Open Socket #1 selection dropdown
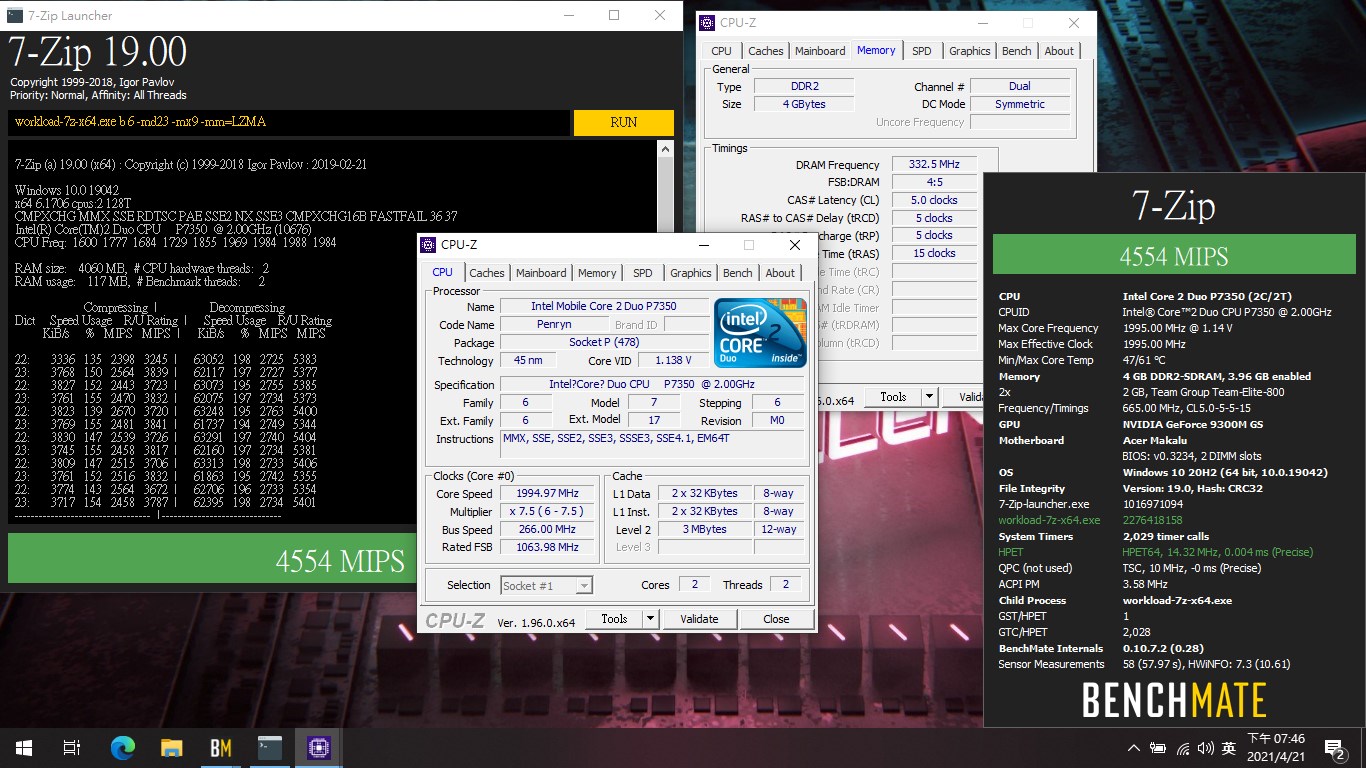Screen dimensions: 1366x768 [x=546, y=585]
